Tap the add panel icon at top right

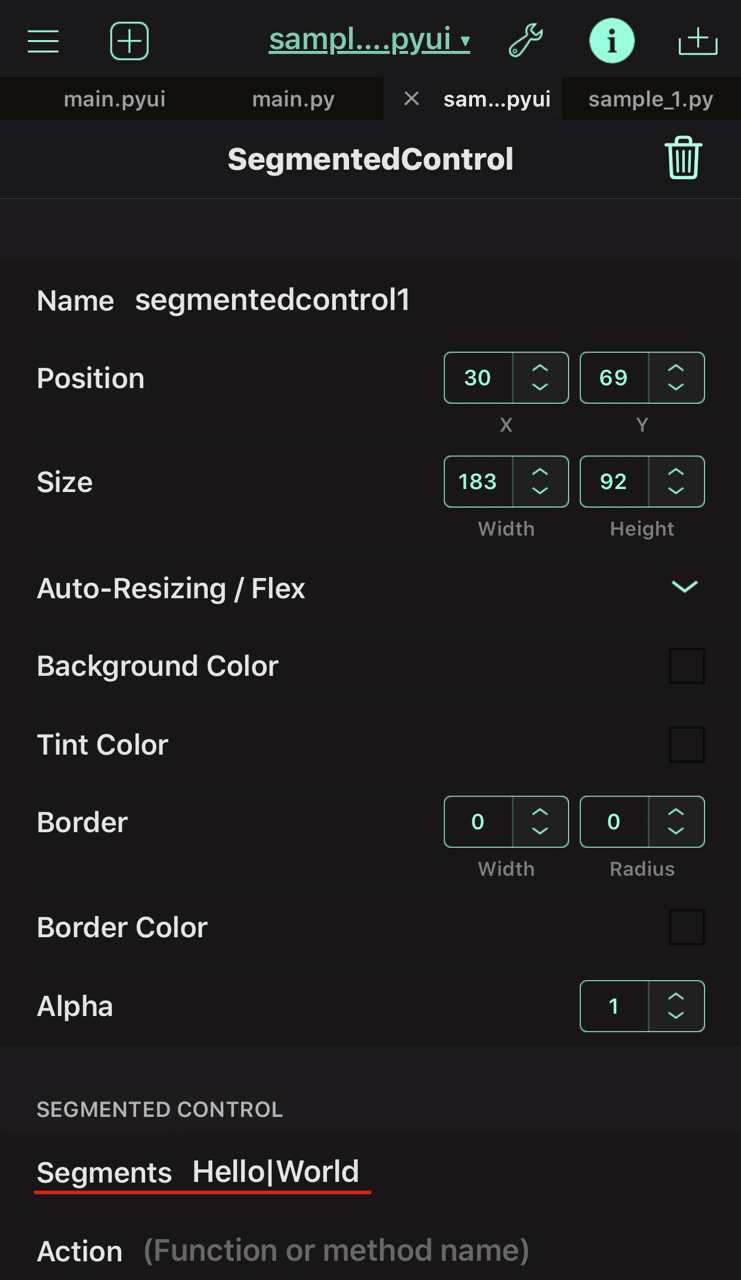[x=697, y=41]
